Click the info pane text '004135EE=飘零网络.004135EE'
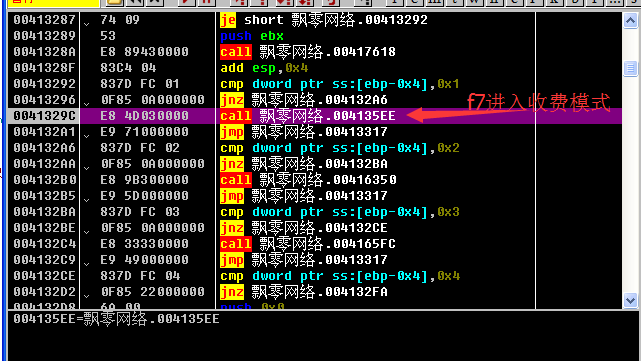 click(x=116, y=318)
